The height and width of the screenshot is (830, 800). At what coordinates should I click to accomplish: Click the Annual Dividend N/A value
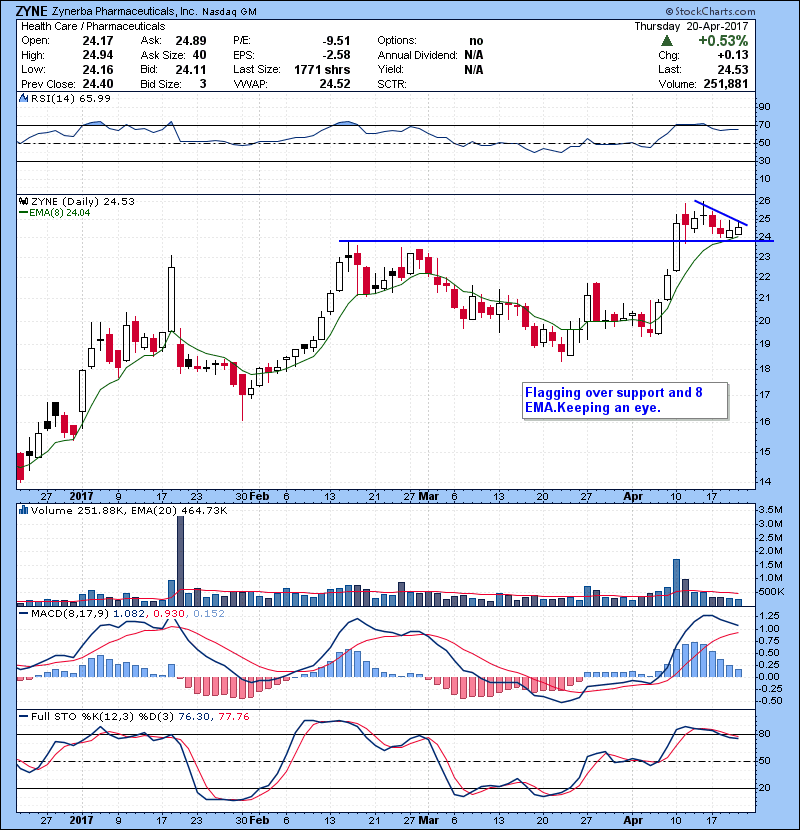pyautogui.click(x=474, y=55)
